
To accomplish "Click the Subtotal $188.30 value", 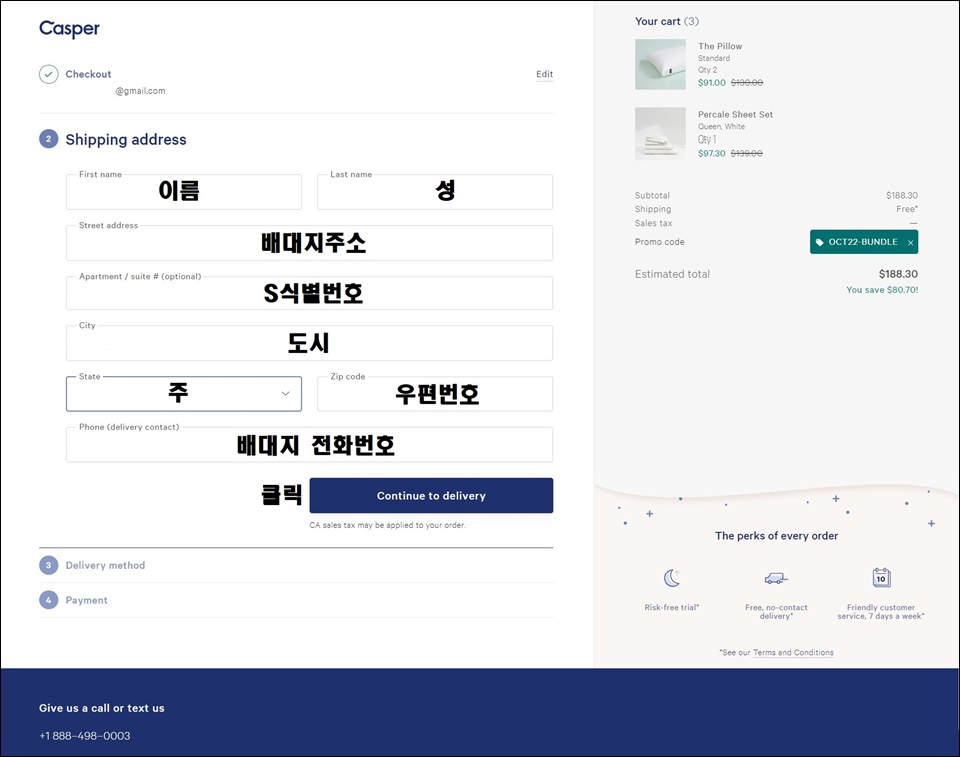I will 902,195.
